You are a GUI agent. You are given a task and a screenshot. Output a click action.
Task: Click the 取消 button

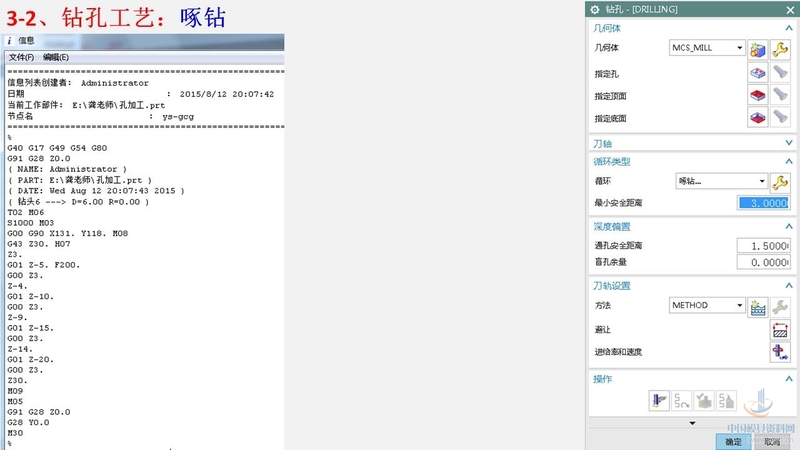tap(772, 442)
